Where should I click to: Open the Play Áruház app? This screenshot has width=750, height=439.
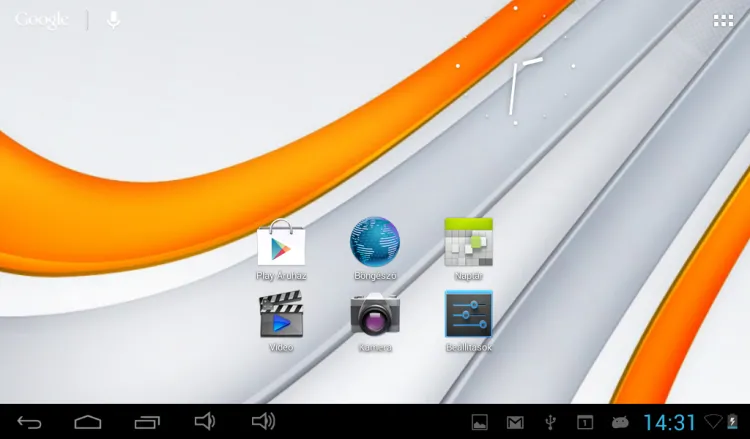(281, 243)
